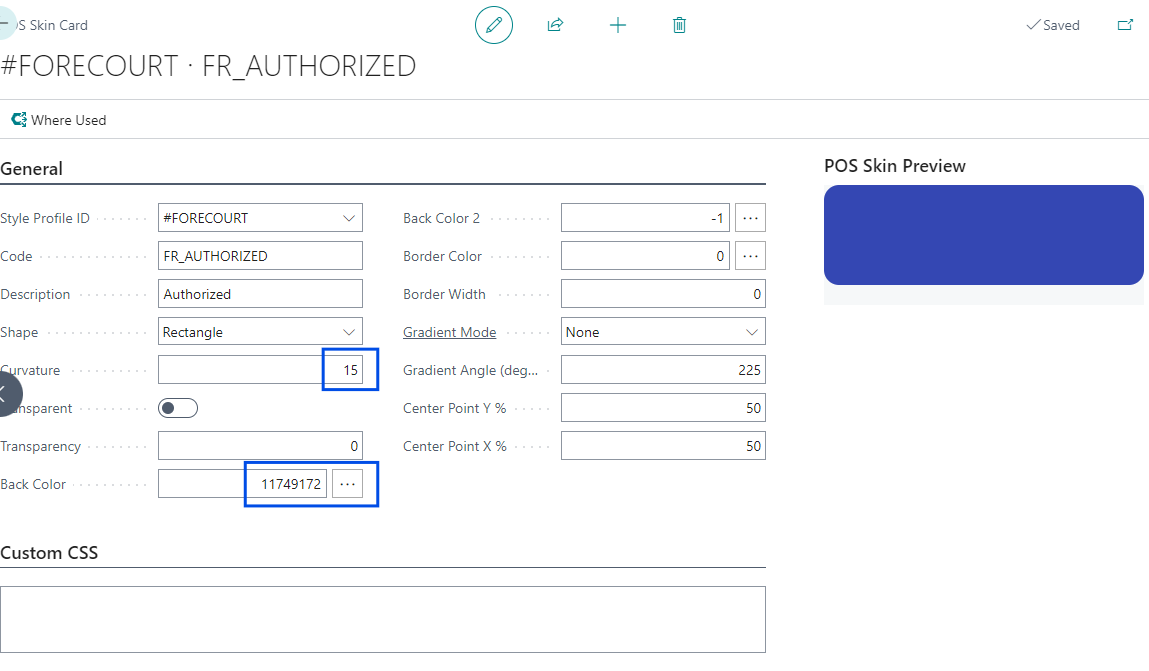The image size is (1149, 671).
Task: Click the #FORECOURT · FR_AUTHORIZED page title
Action: click(x=209, y=66)
